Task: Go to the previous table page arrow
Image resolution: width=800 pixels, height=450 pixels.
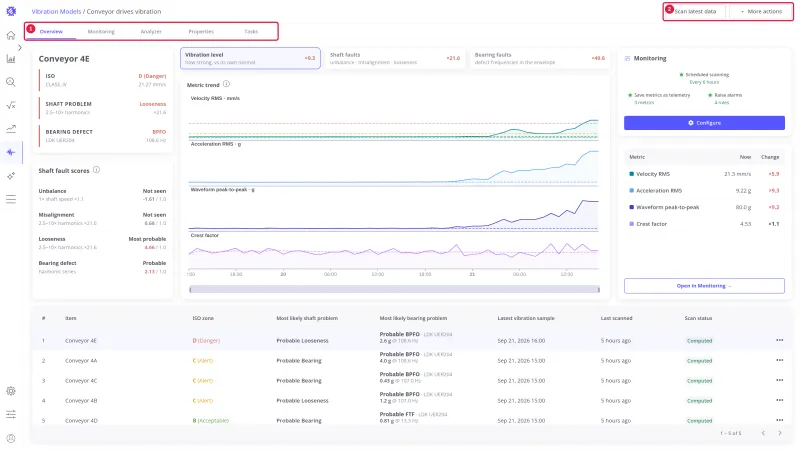Action: pos(763,433)
